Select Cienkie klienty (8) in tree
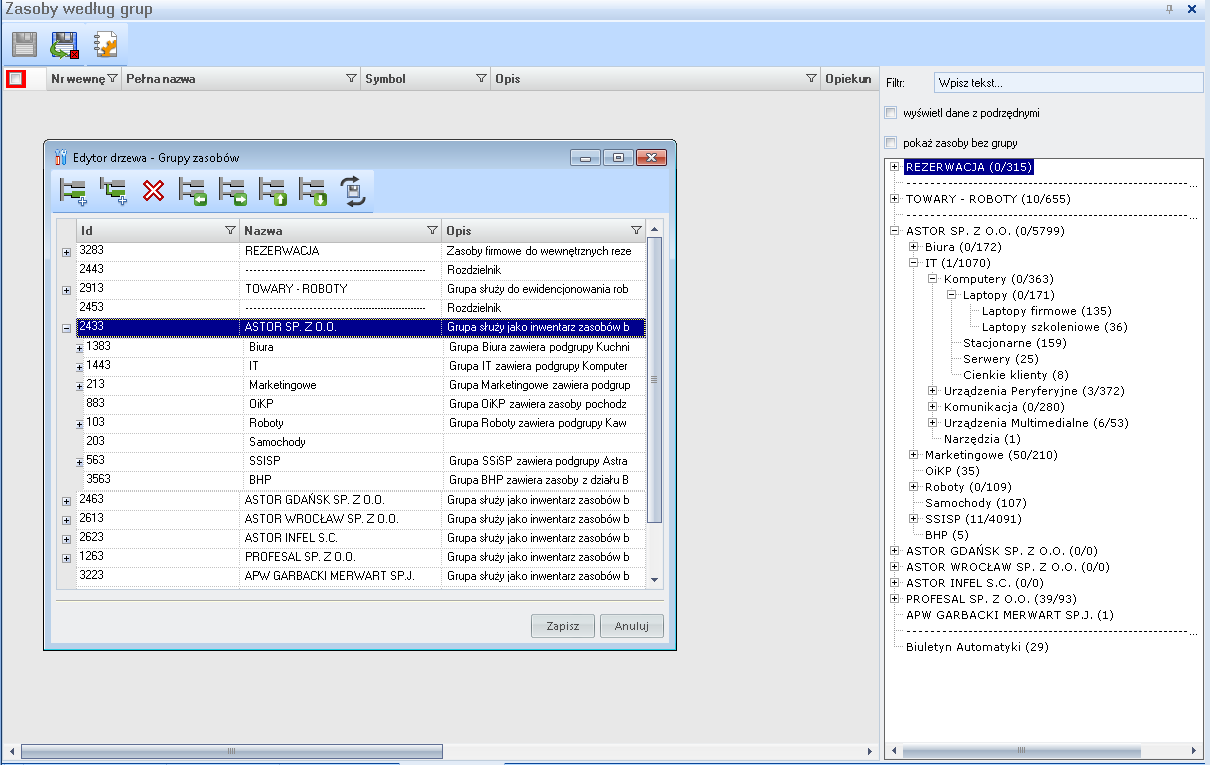 (1016, 375)
